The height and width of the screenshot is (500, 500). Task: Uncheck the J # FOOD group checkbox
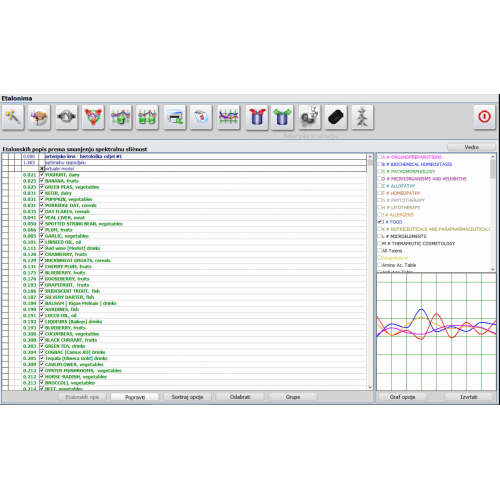[379, 222]
